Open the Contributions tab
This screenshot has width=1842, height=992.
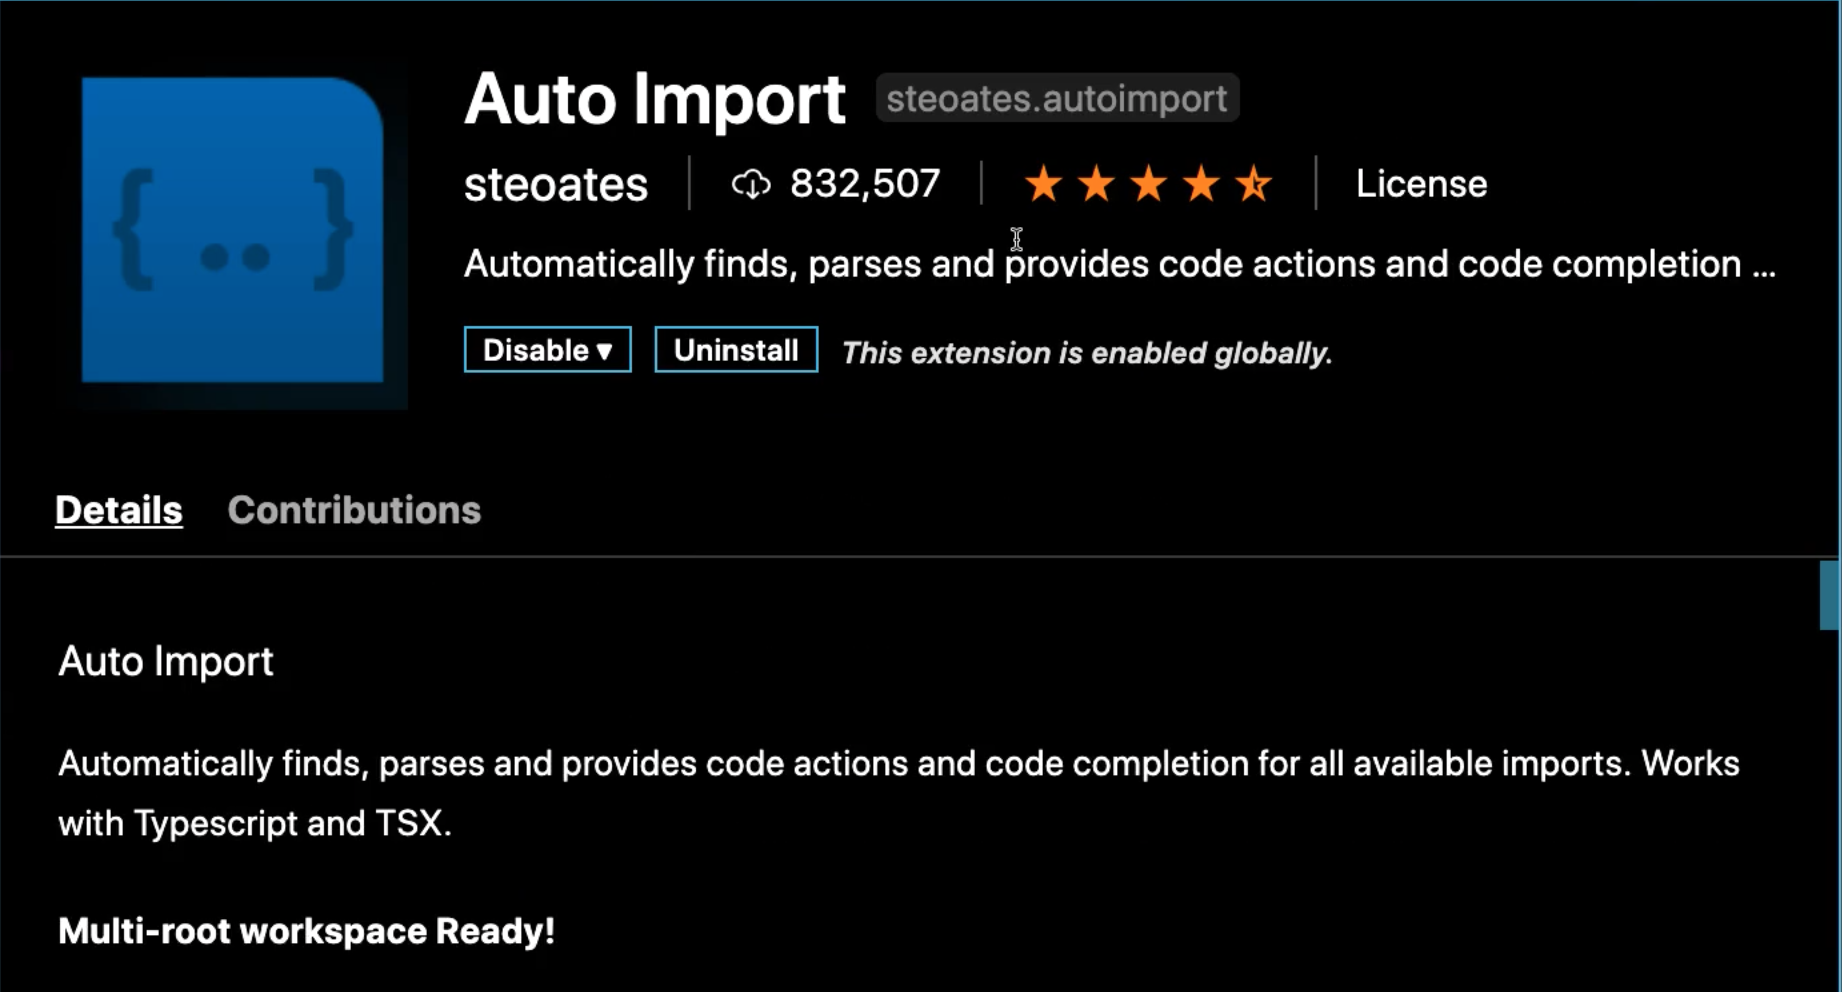pos(354,510)
